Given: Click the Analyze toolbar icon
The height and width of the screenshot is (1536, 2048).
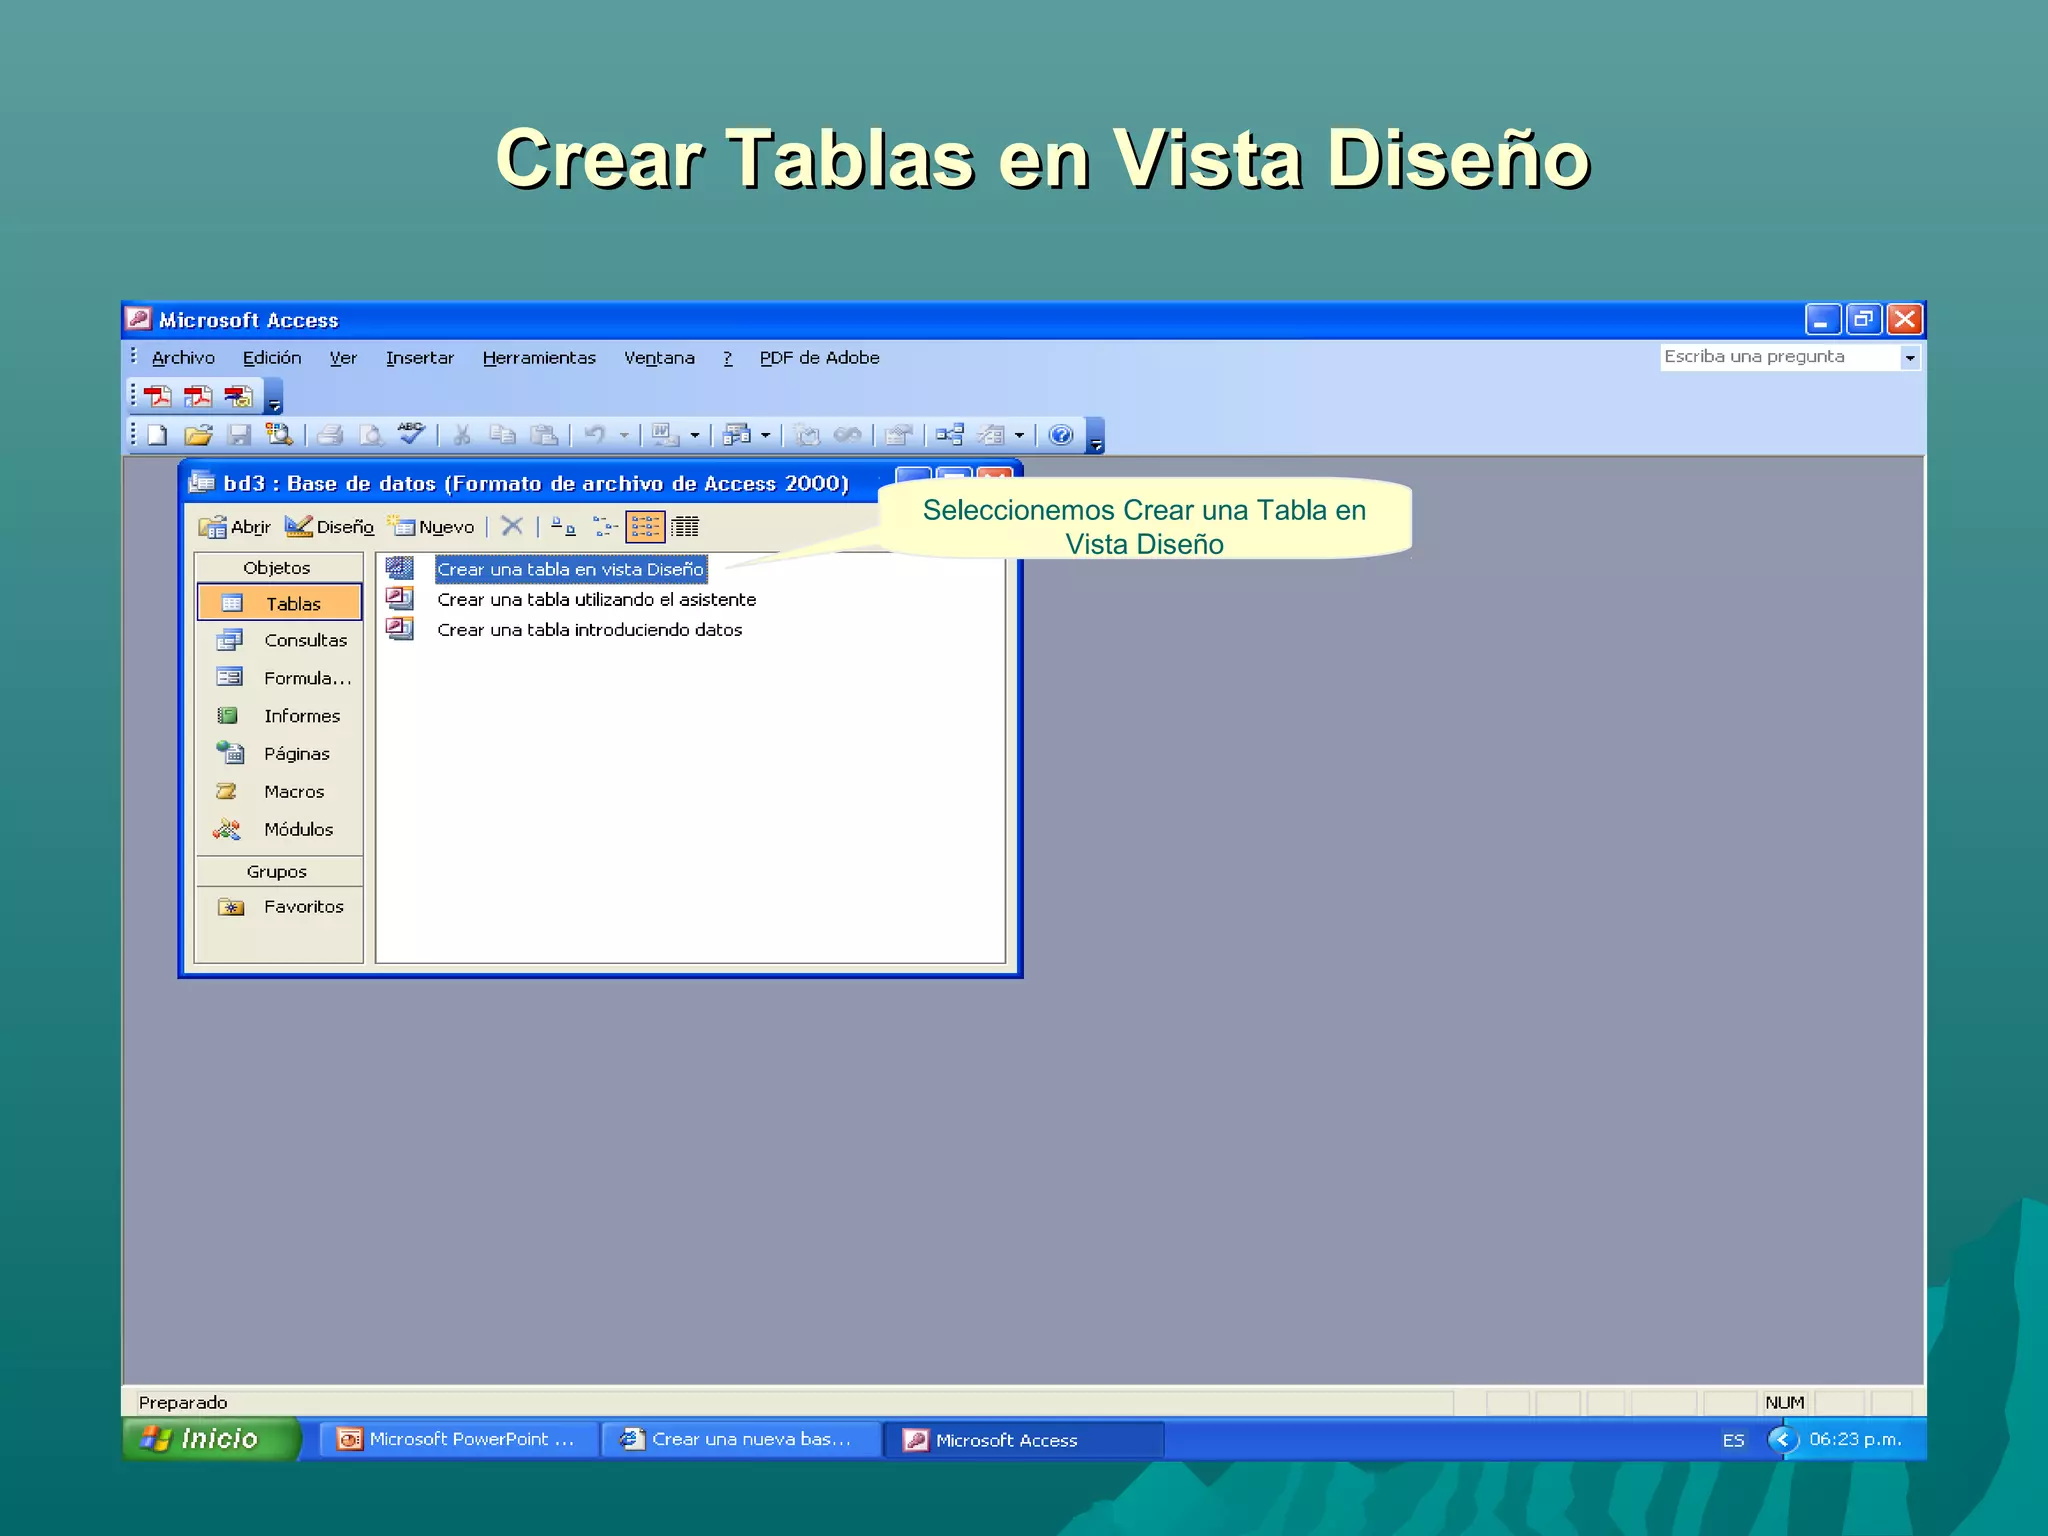Looking at the screenshot, I should pyautogui.click(x=737, y=435).
